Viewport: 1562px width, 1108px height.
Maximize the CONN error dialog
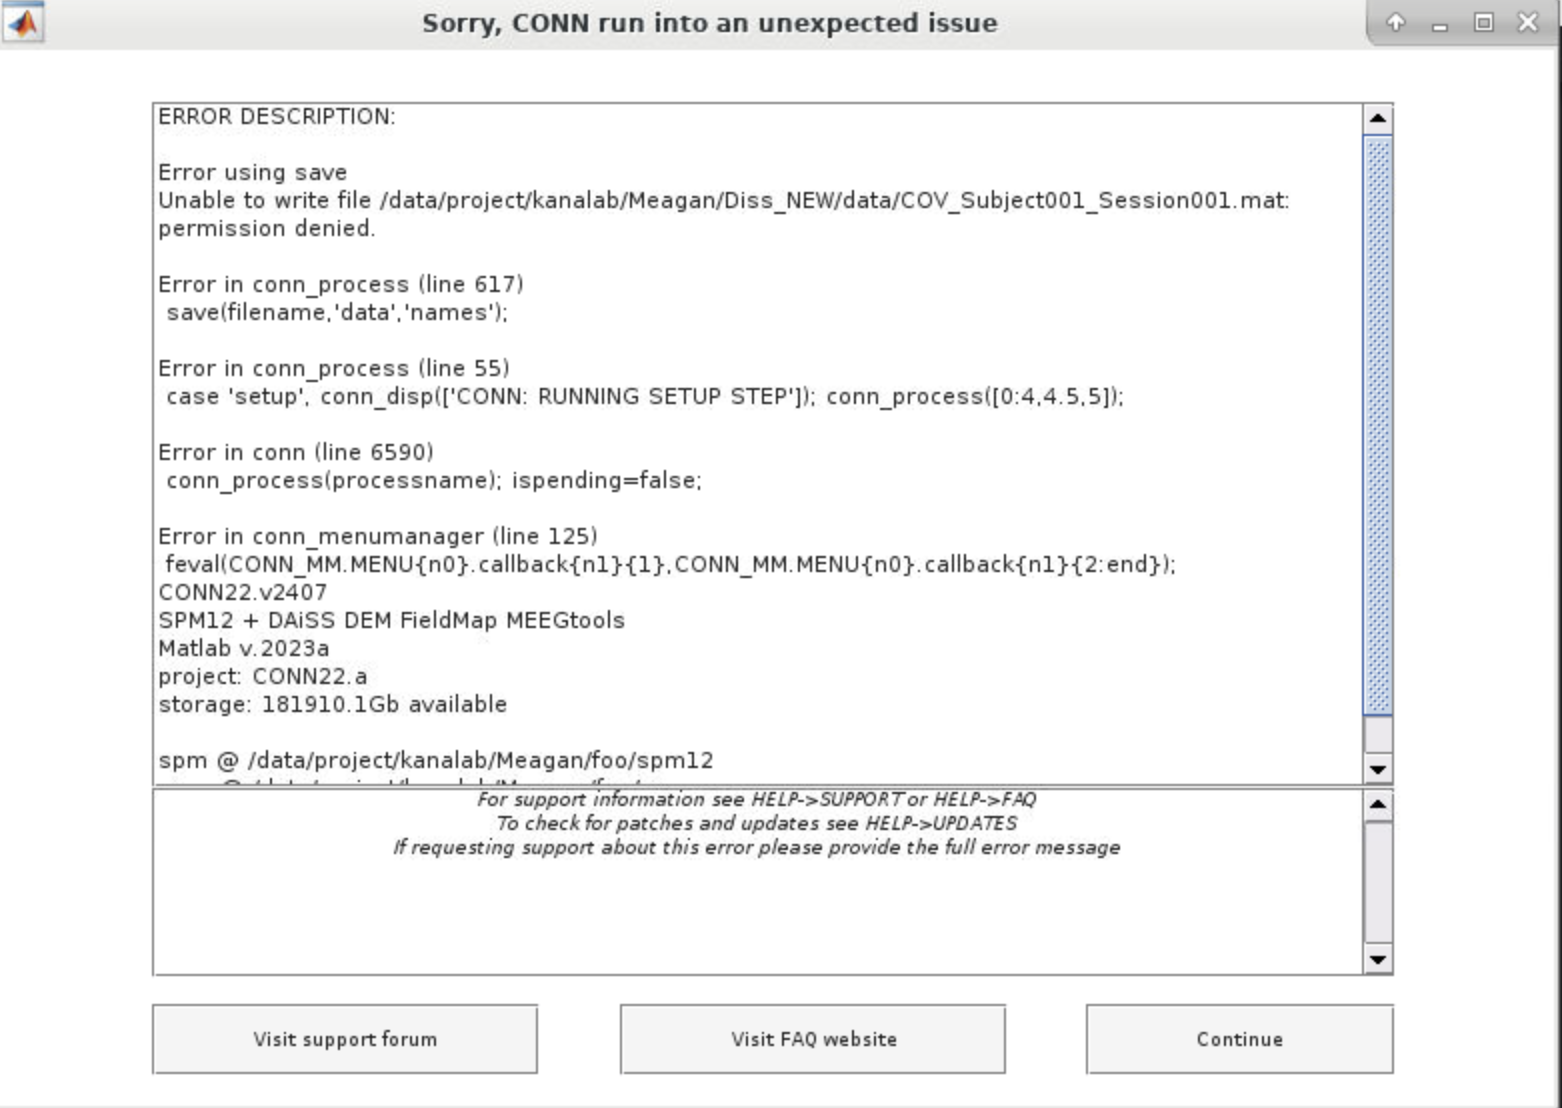pyautogui.click(x=1483, y=22)
